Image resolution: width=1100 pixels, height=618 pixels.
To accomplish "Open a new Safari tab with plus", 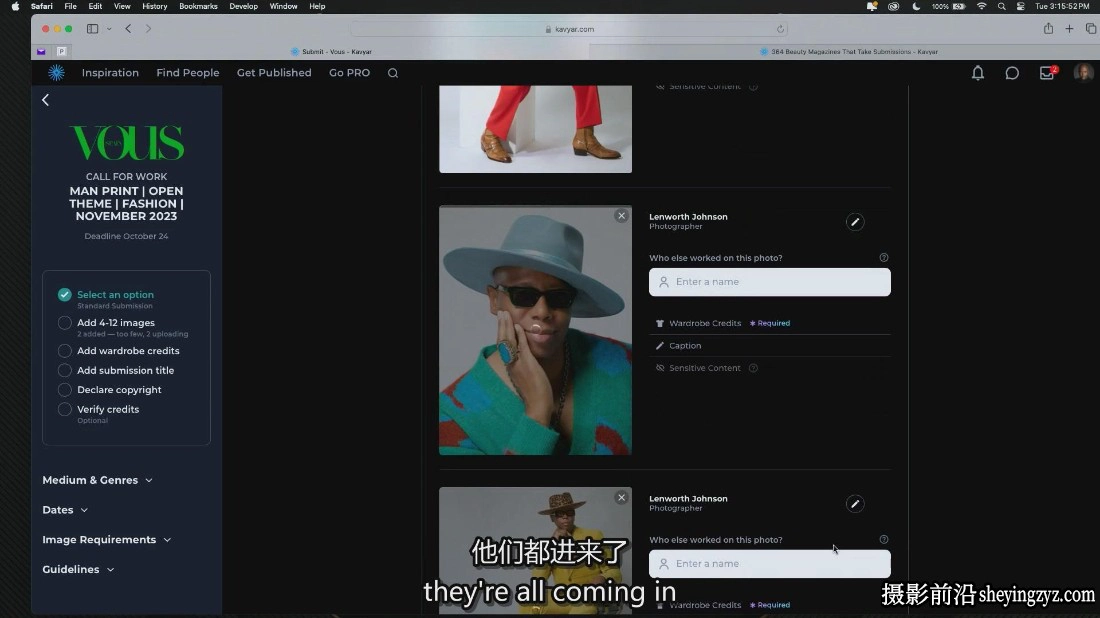I will point(1069,29).
